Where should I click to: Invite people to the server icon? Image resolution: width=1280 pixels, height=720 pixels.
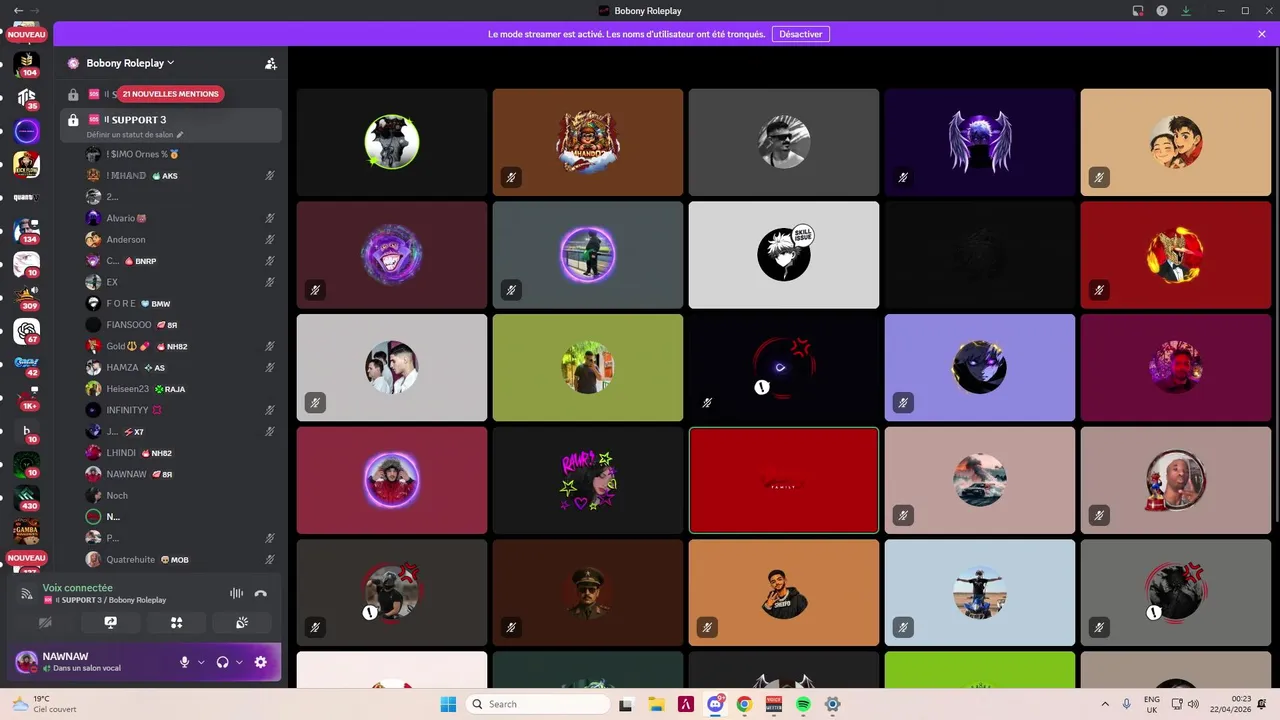point(270,63)
